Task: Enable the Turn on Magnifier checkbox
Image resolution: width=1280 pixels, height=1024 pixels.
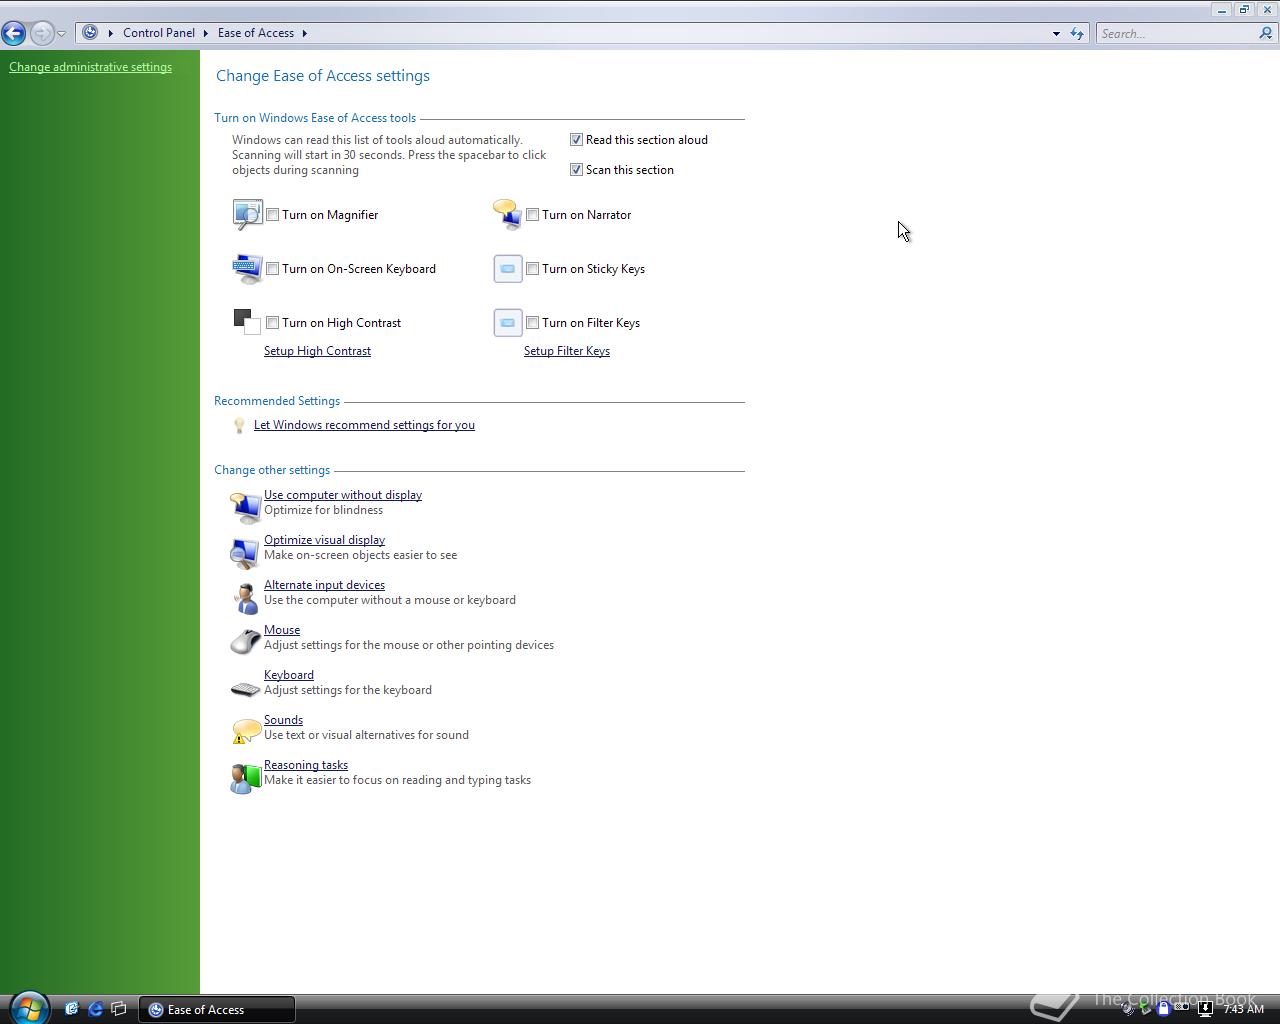Action: [272, 215]
